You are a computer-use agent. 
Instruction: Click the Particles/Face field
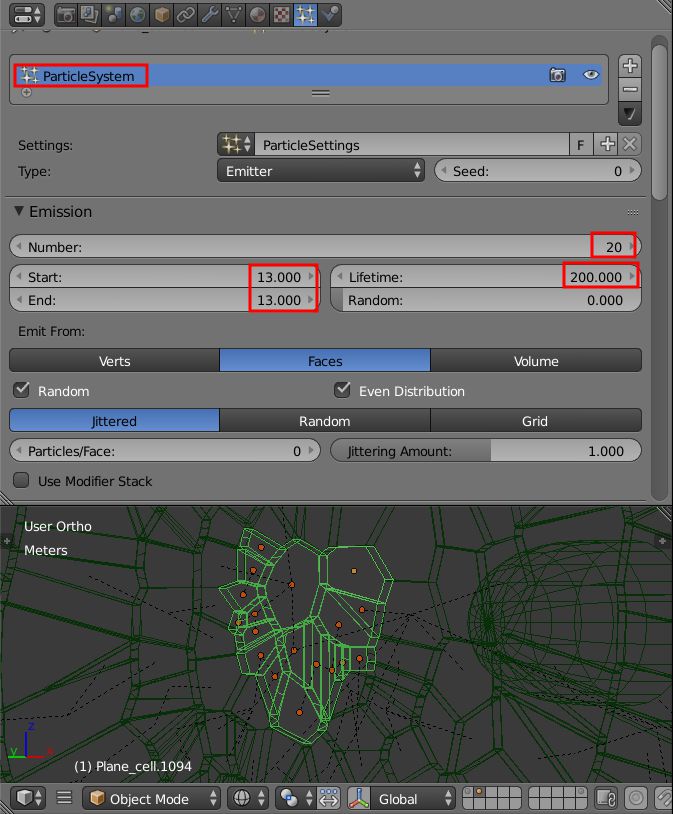[165, 451]
